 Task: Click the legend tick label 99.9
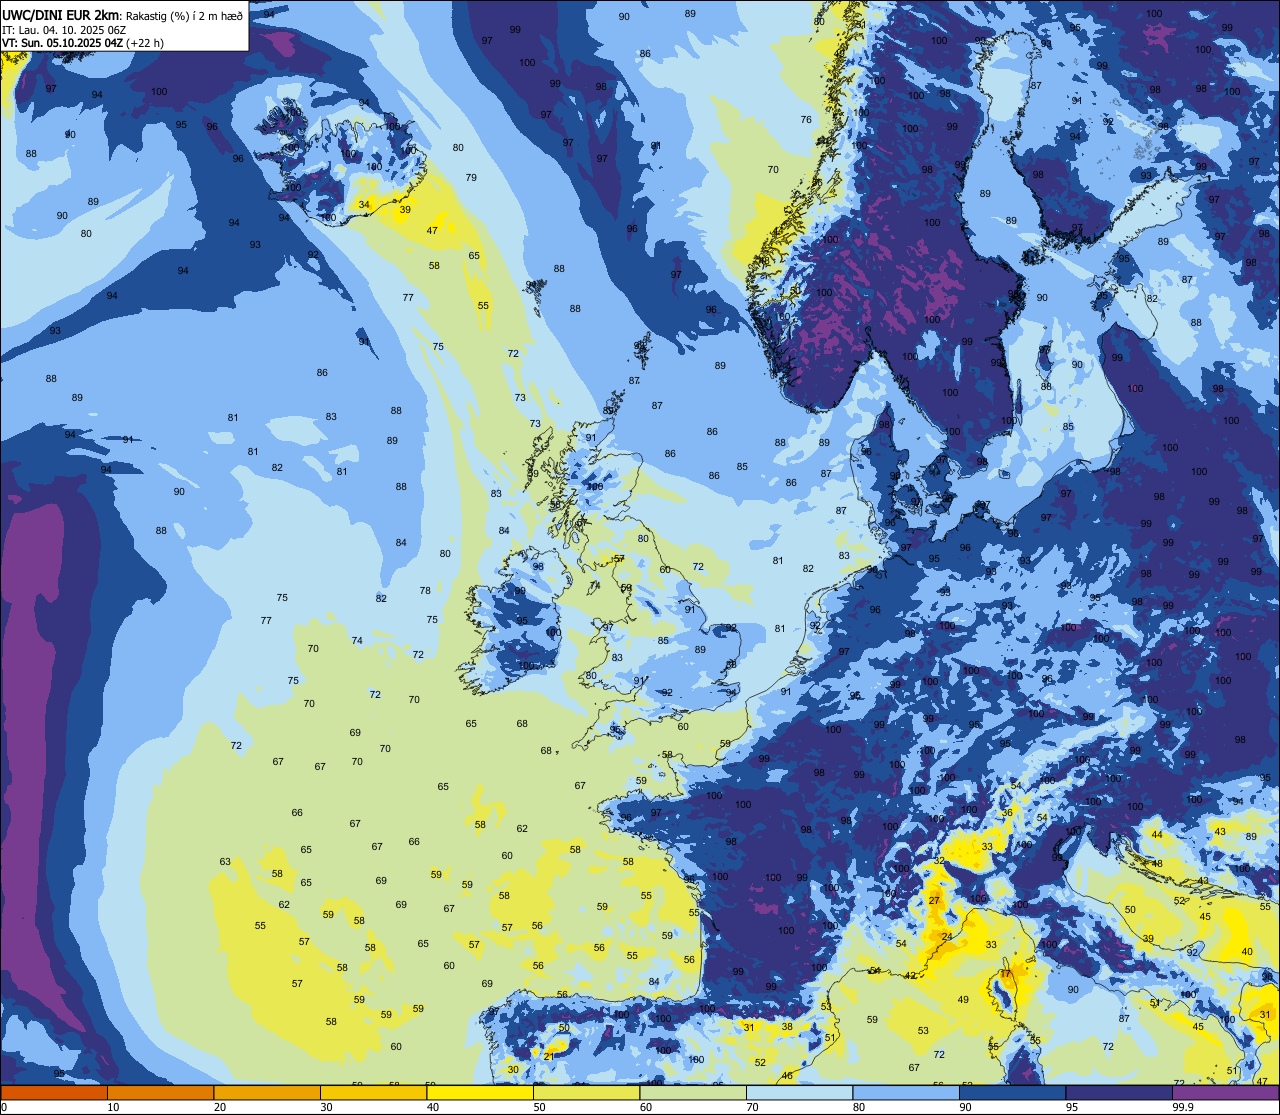coord(1183,1106)
